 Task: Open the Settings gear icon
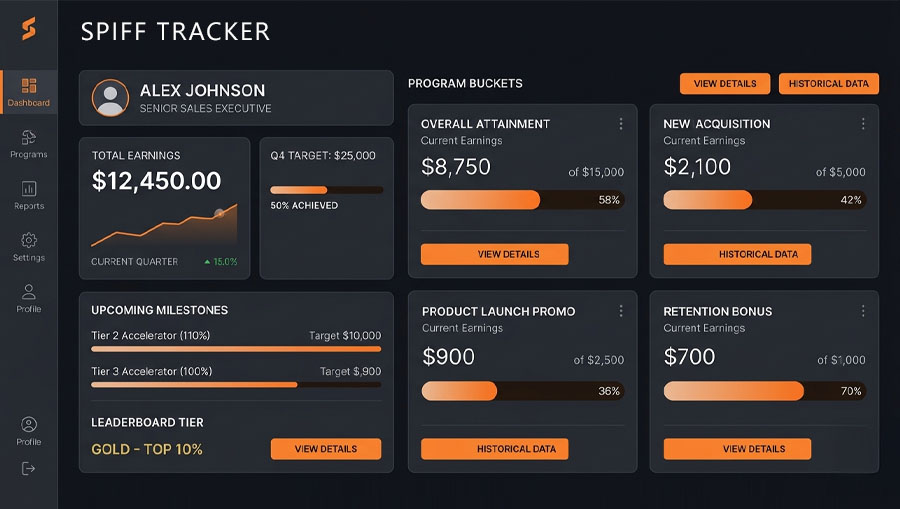[x=29, y=240]
